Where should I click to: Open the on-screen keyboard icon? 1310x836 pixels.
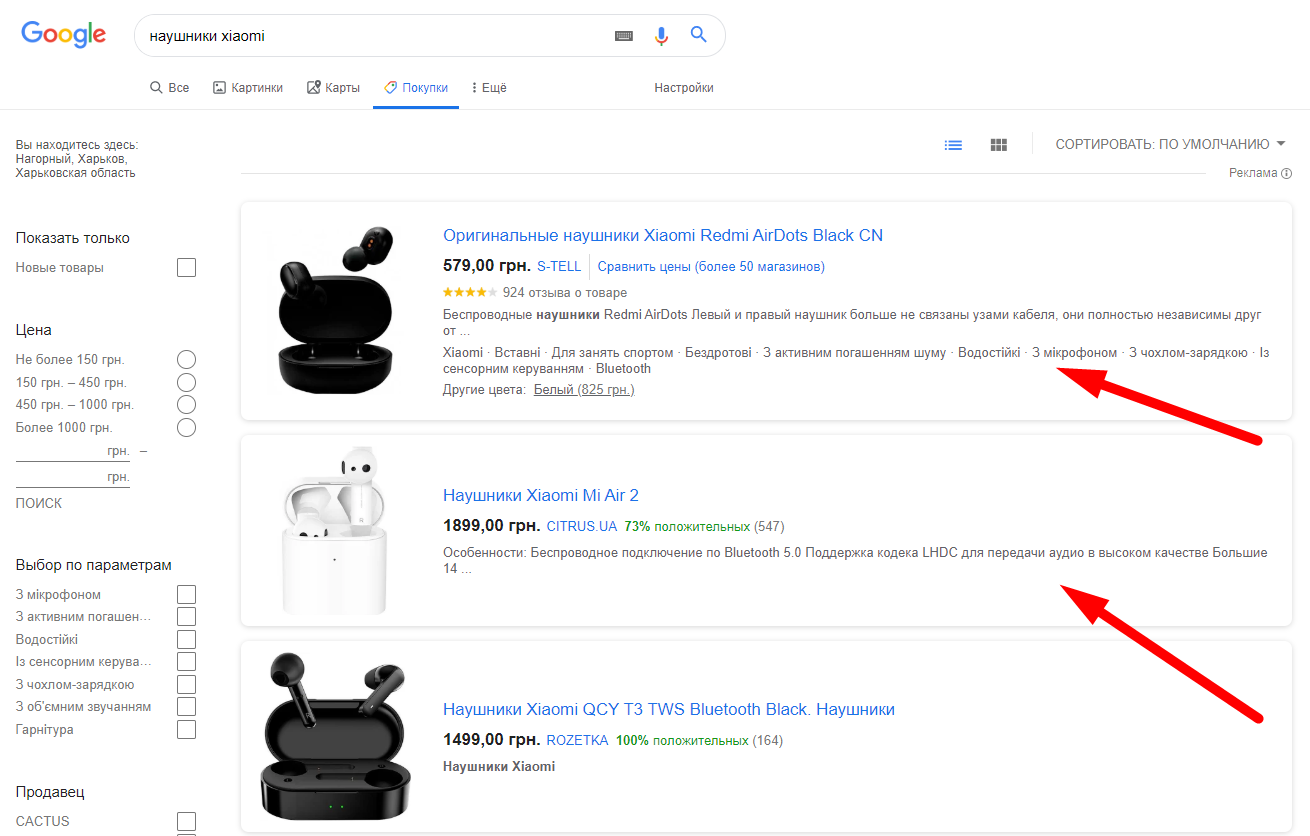(x=624, y=36)
